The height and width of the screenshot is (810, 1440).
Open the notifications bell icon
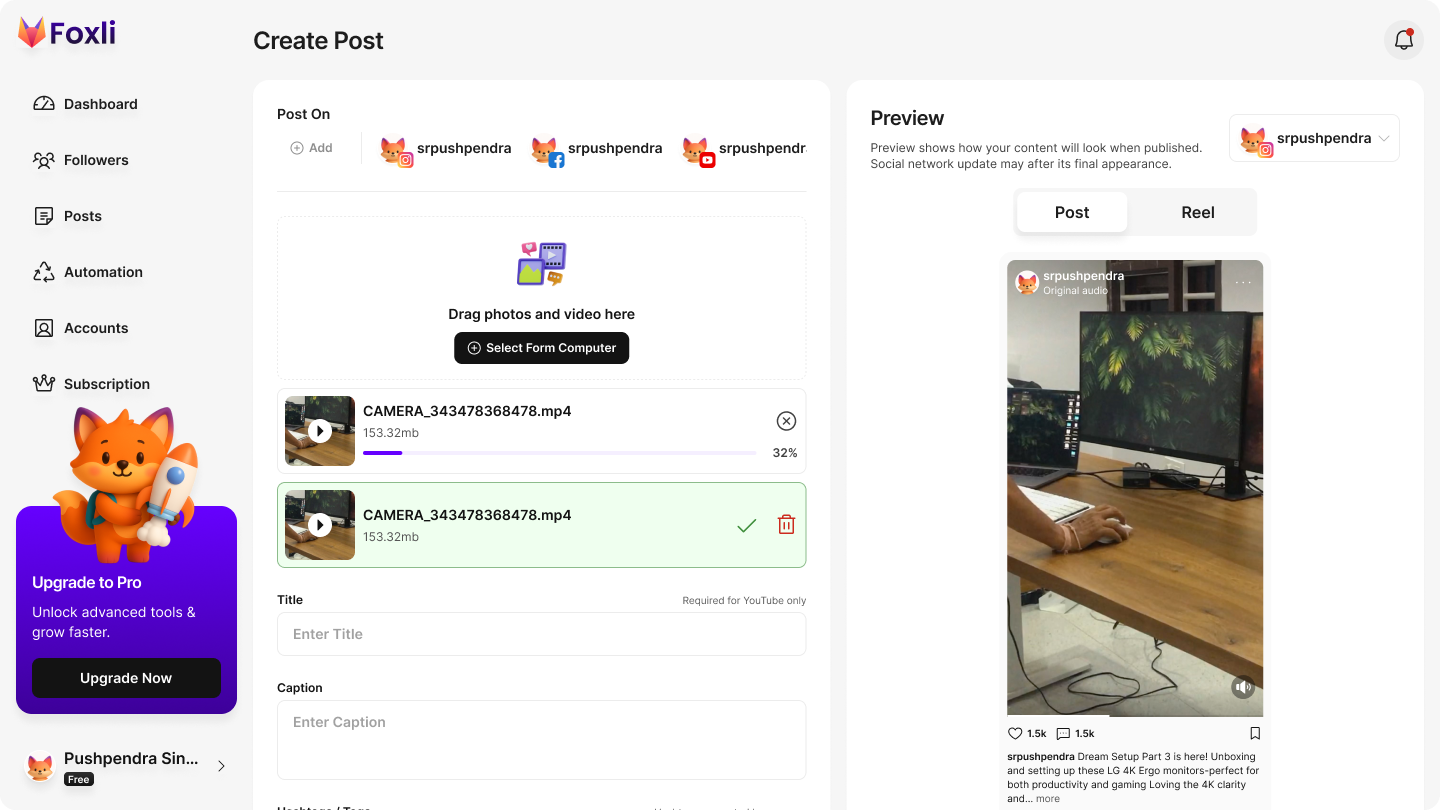pyautogui.click(x=1403, y=40)
